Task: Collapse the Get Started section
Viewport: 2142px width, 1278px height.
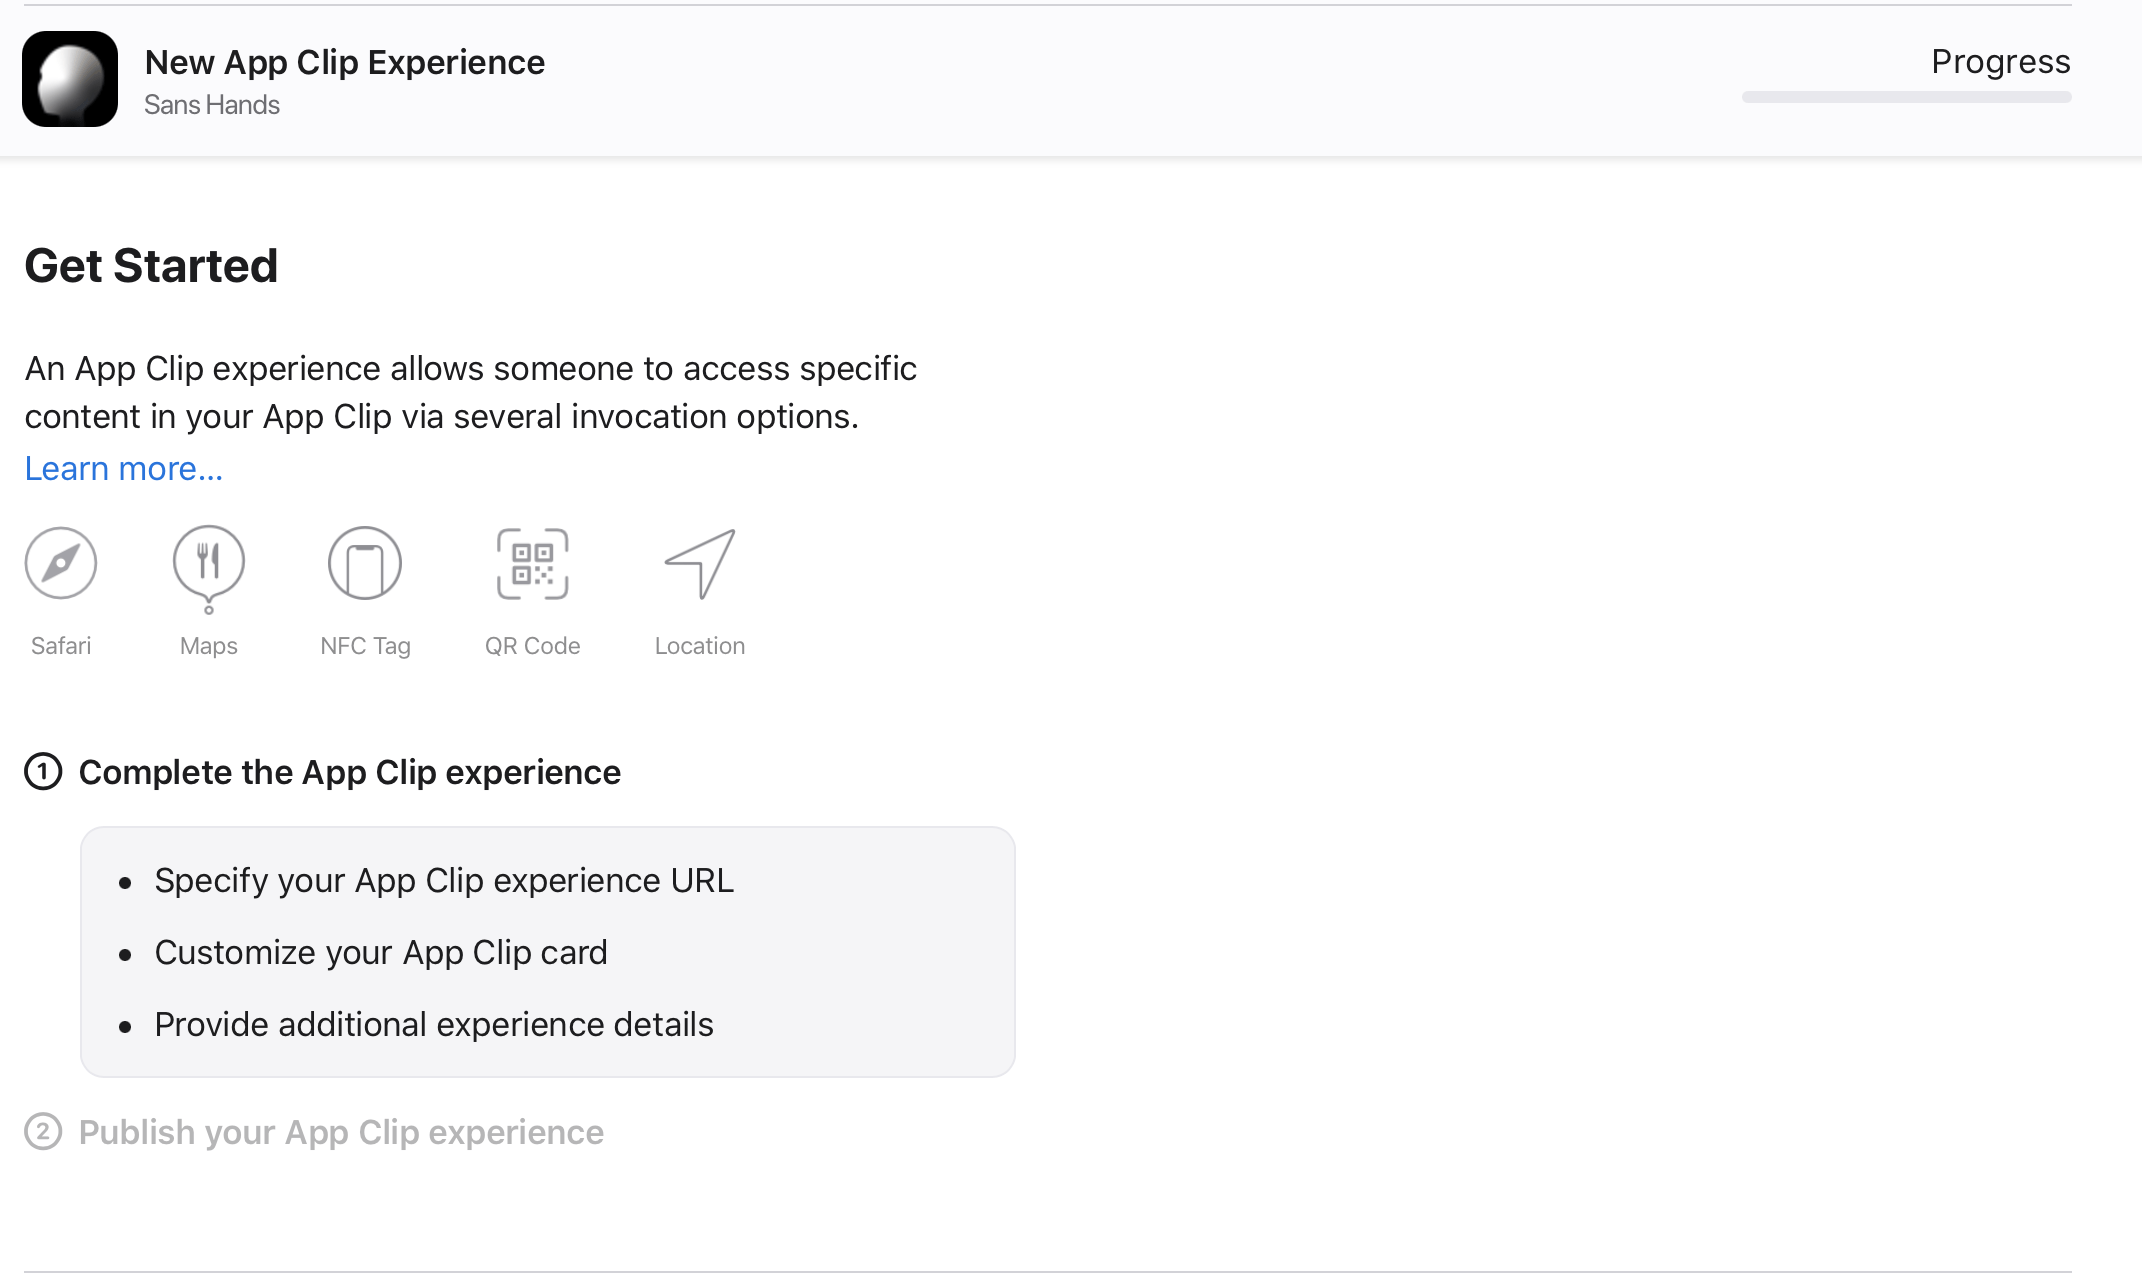Action: (150, 264)
